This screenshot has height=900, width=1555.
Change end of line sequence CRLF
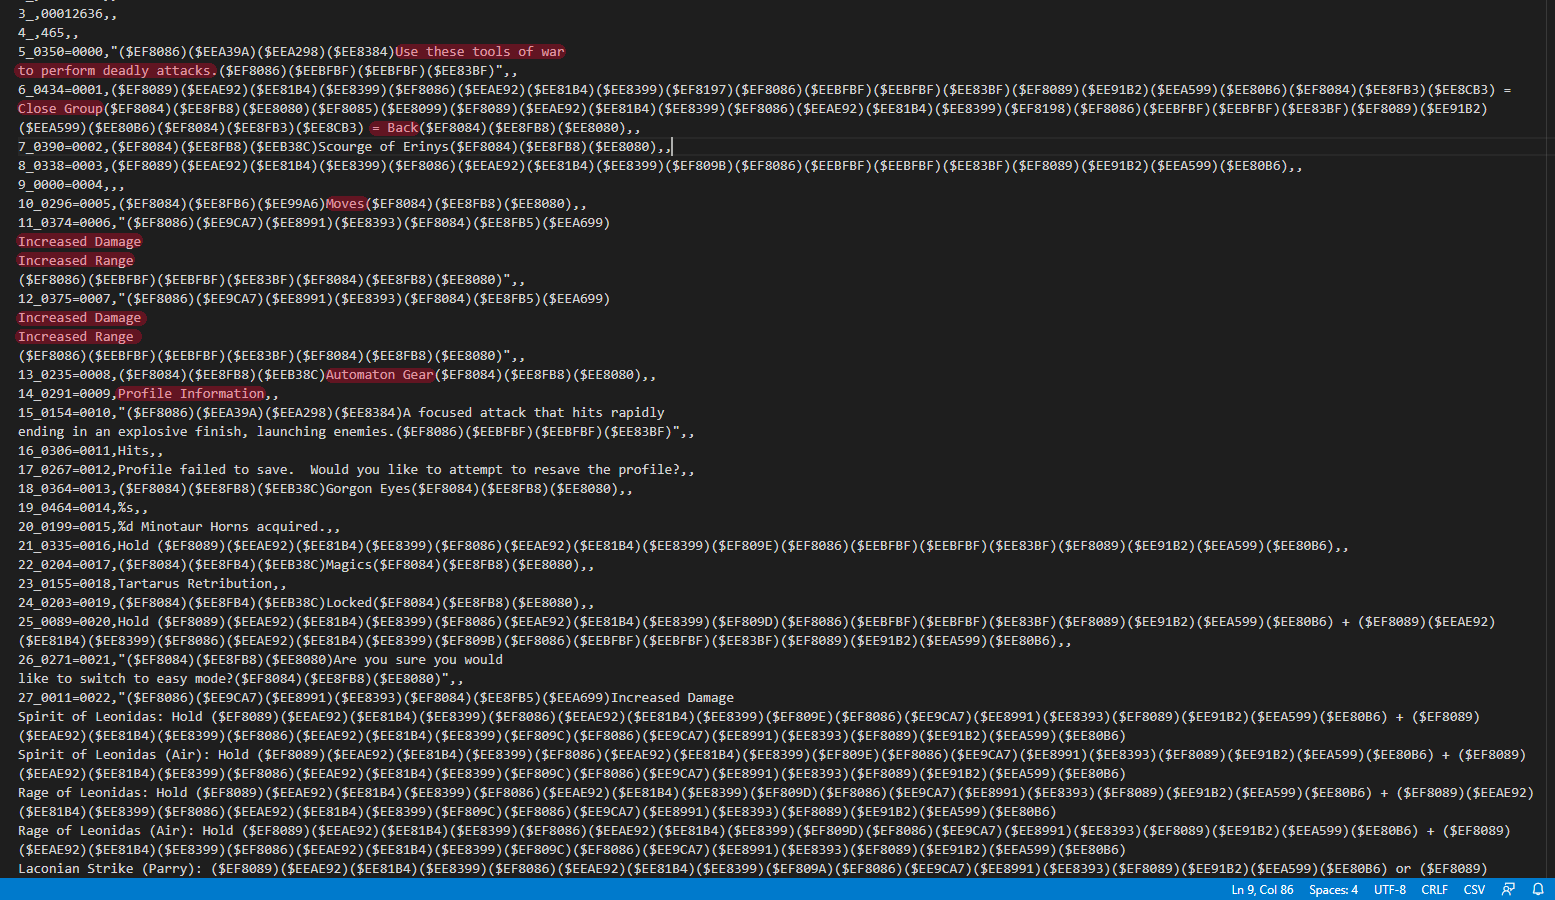1434,889
